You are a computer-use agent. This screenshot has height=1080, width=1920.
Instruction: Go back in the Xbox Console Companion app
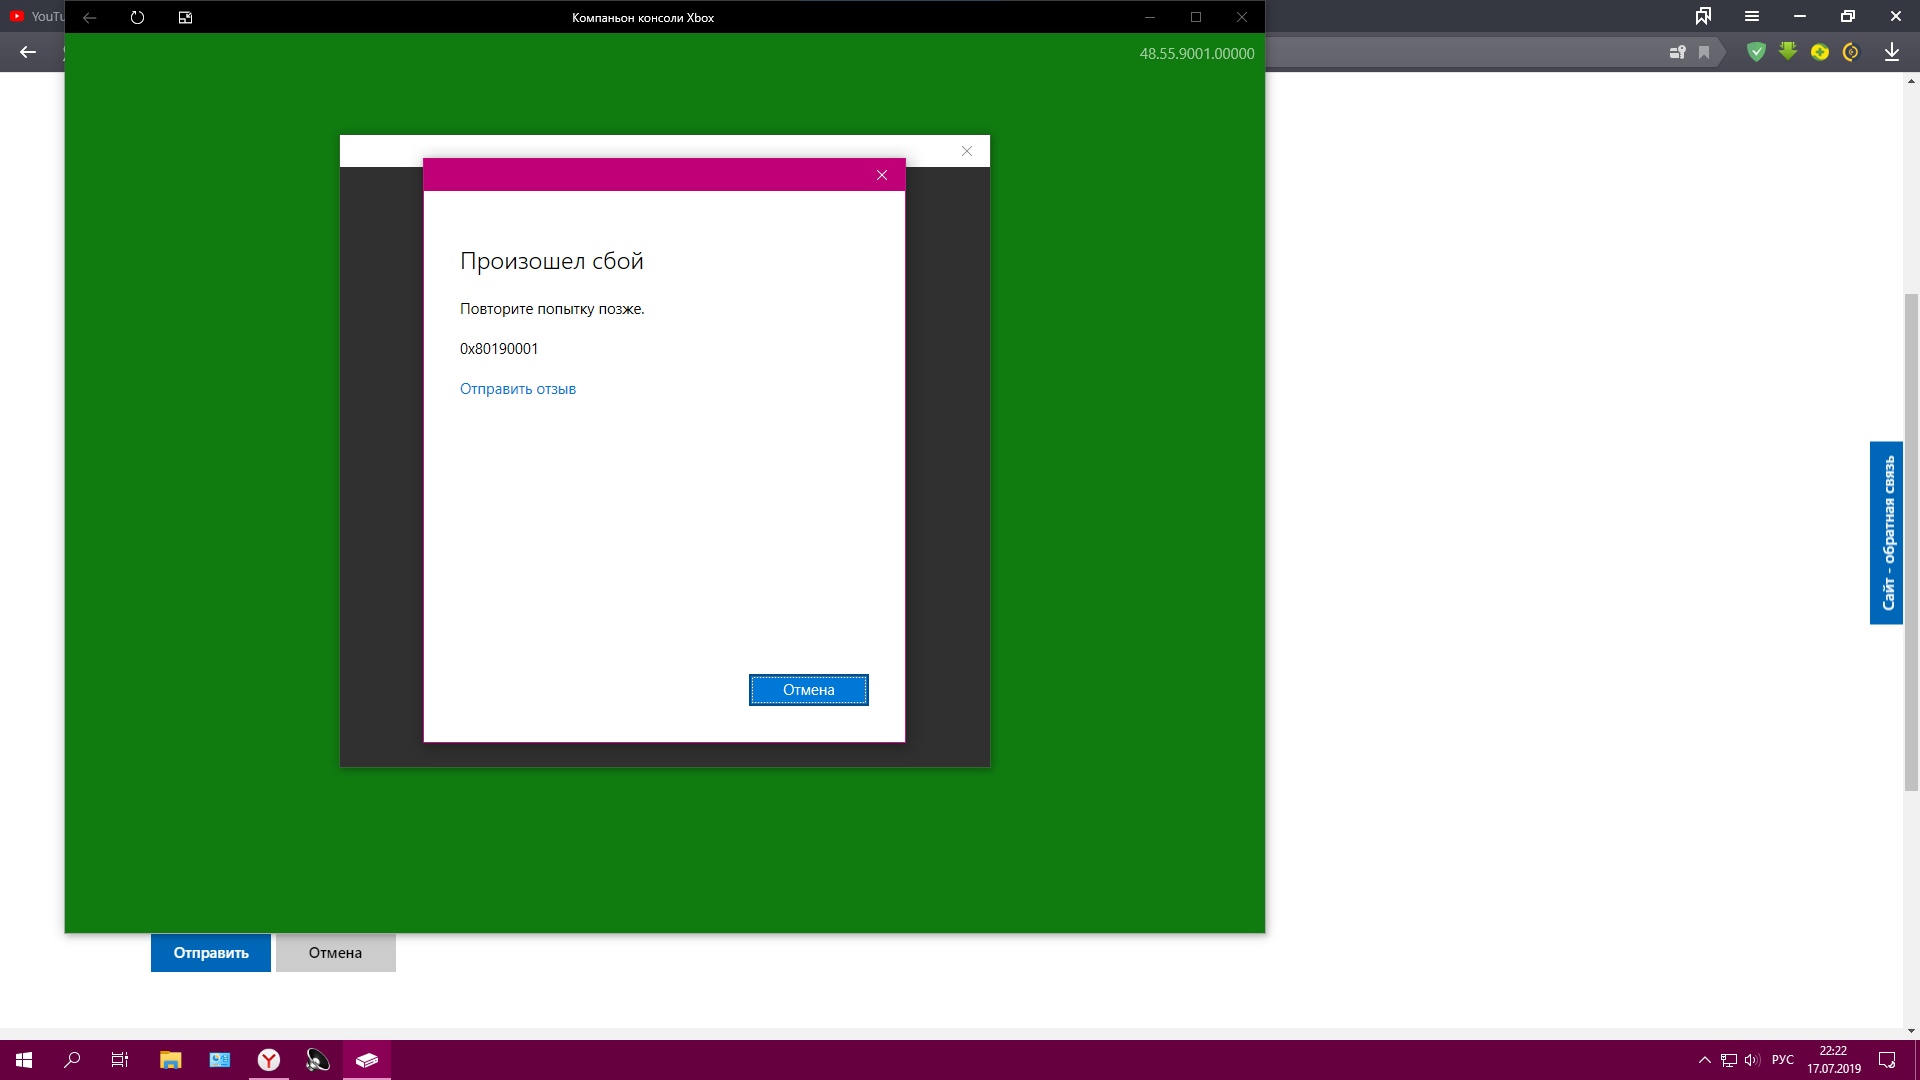(x=89, y=17)
